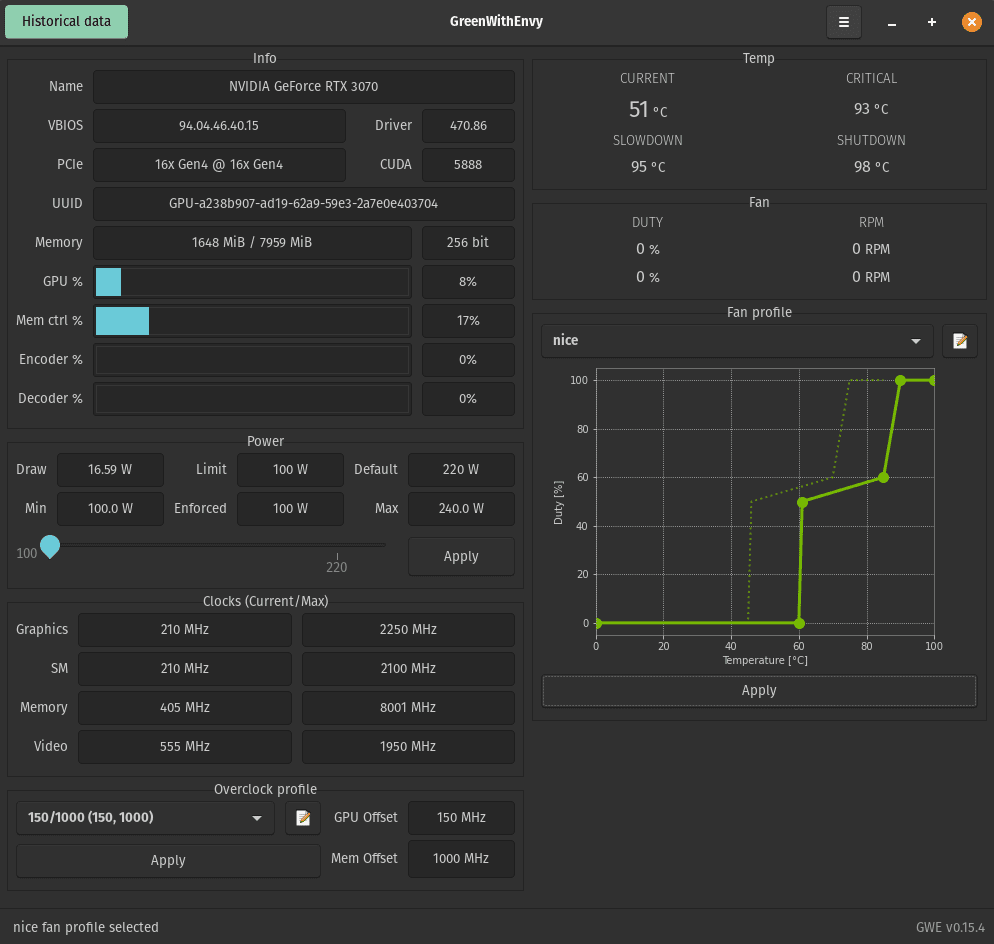Minimize the GreenWithEnvy window
Image resolution: width=994 pixels, height=944 pixels.
[x=891, y=22]
